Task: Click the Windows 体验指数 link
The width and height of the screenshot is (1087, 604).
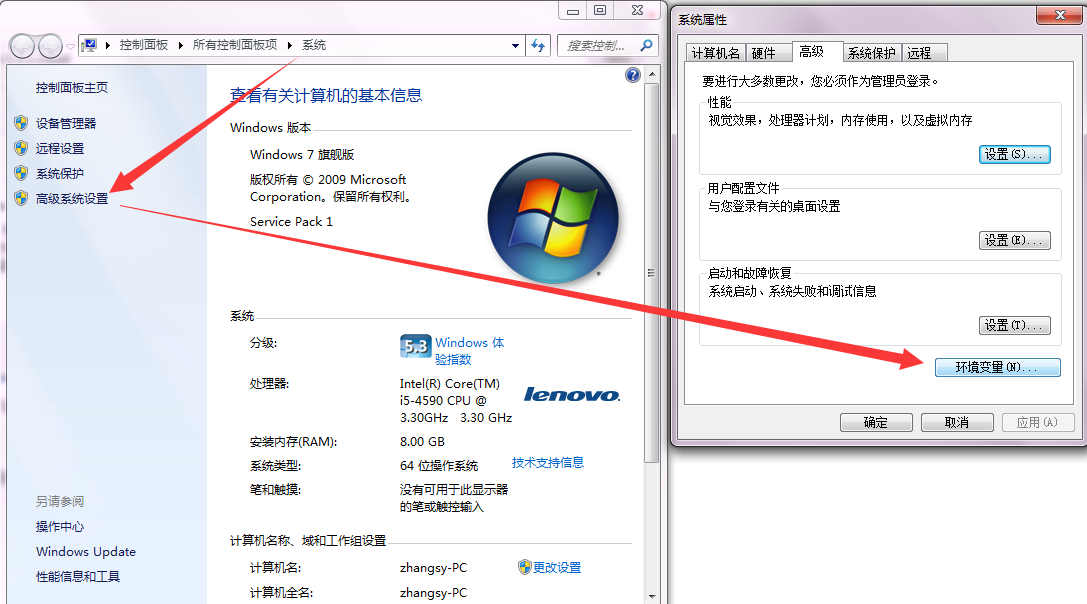Action: point(469,351)
